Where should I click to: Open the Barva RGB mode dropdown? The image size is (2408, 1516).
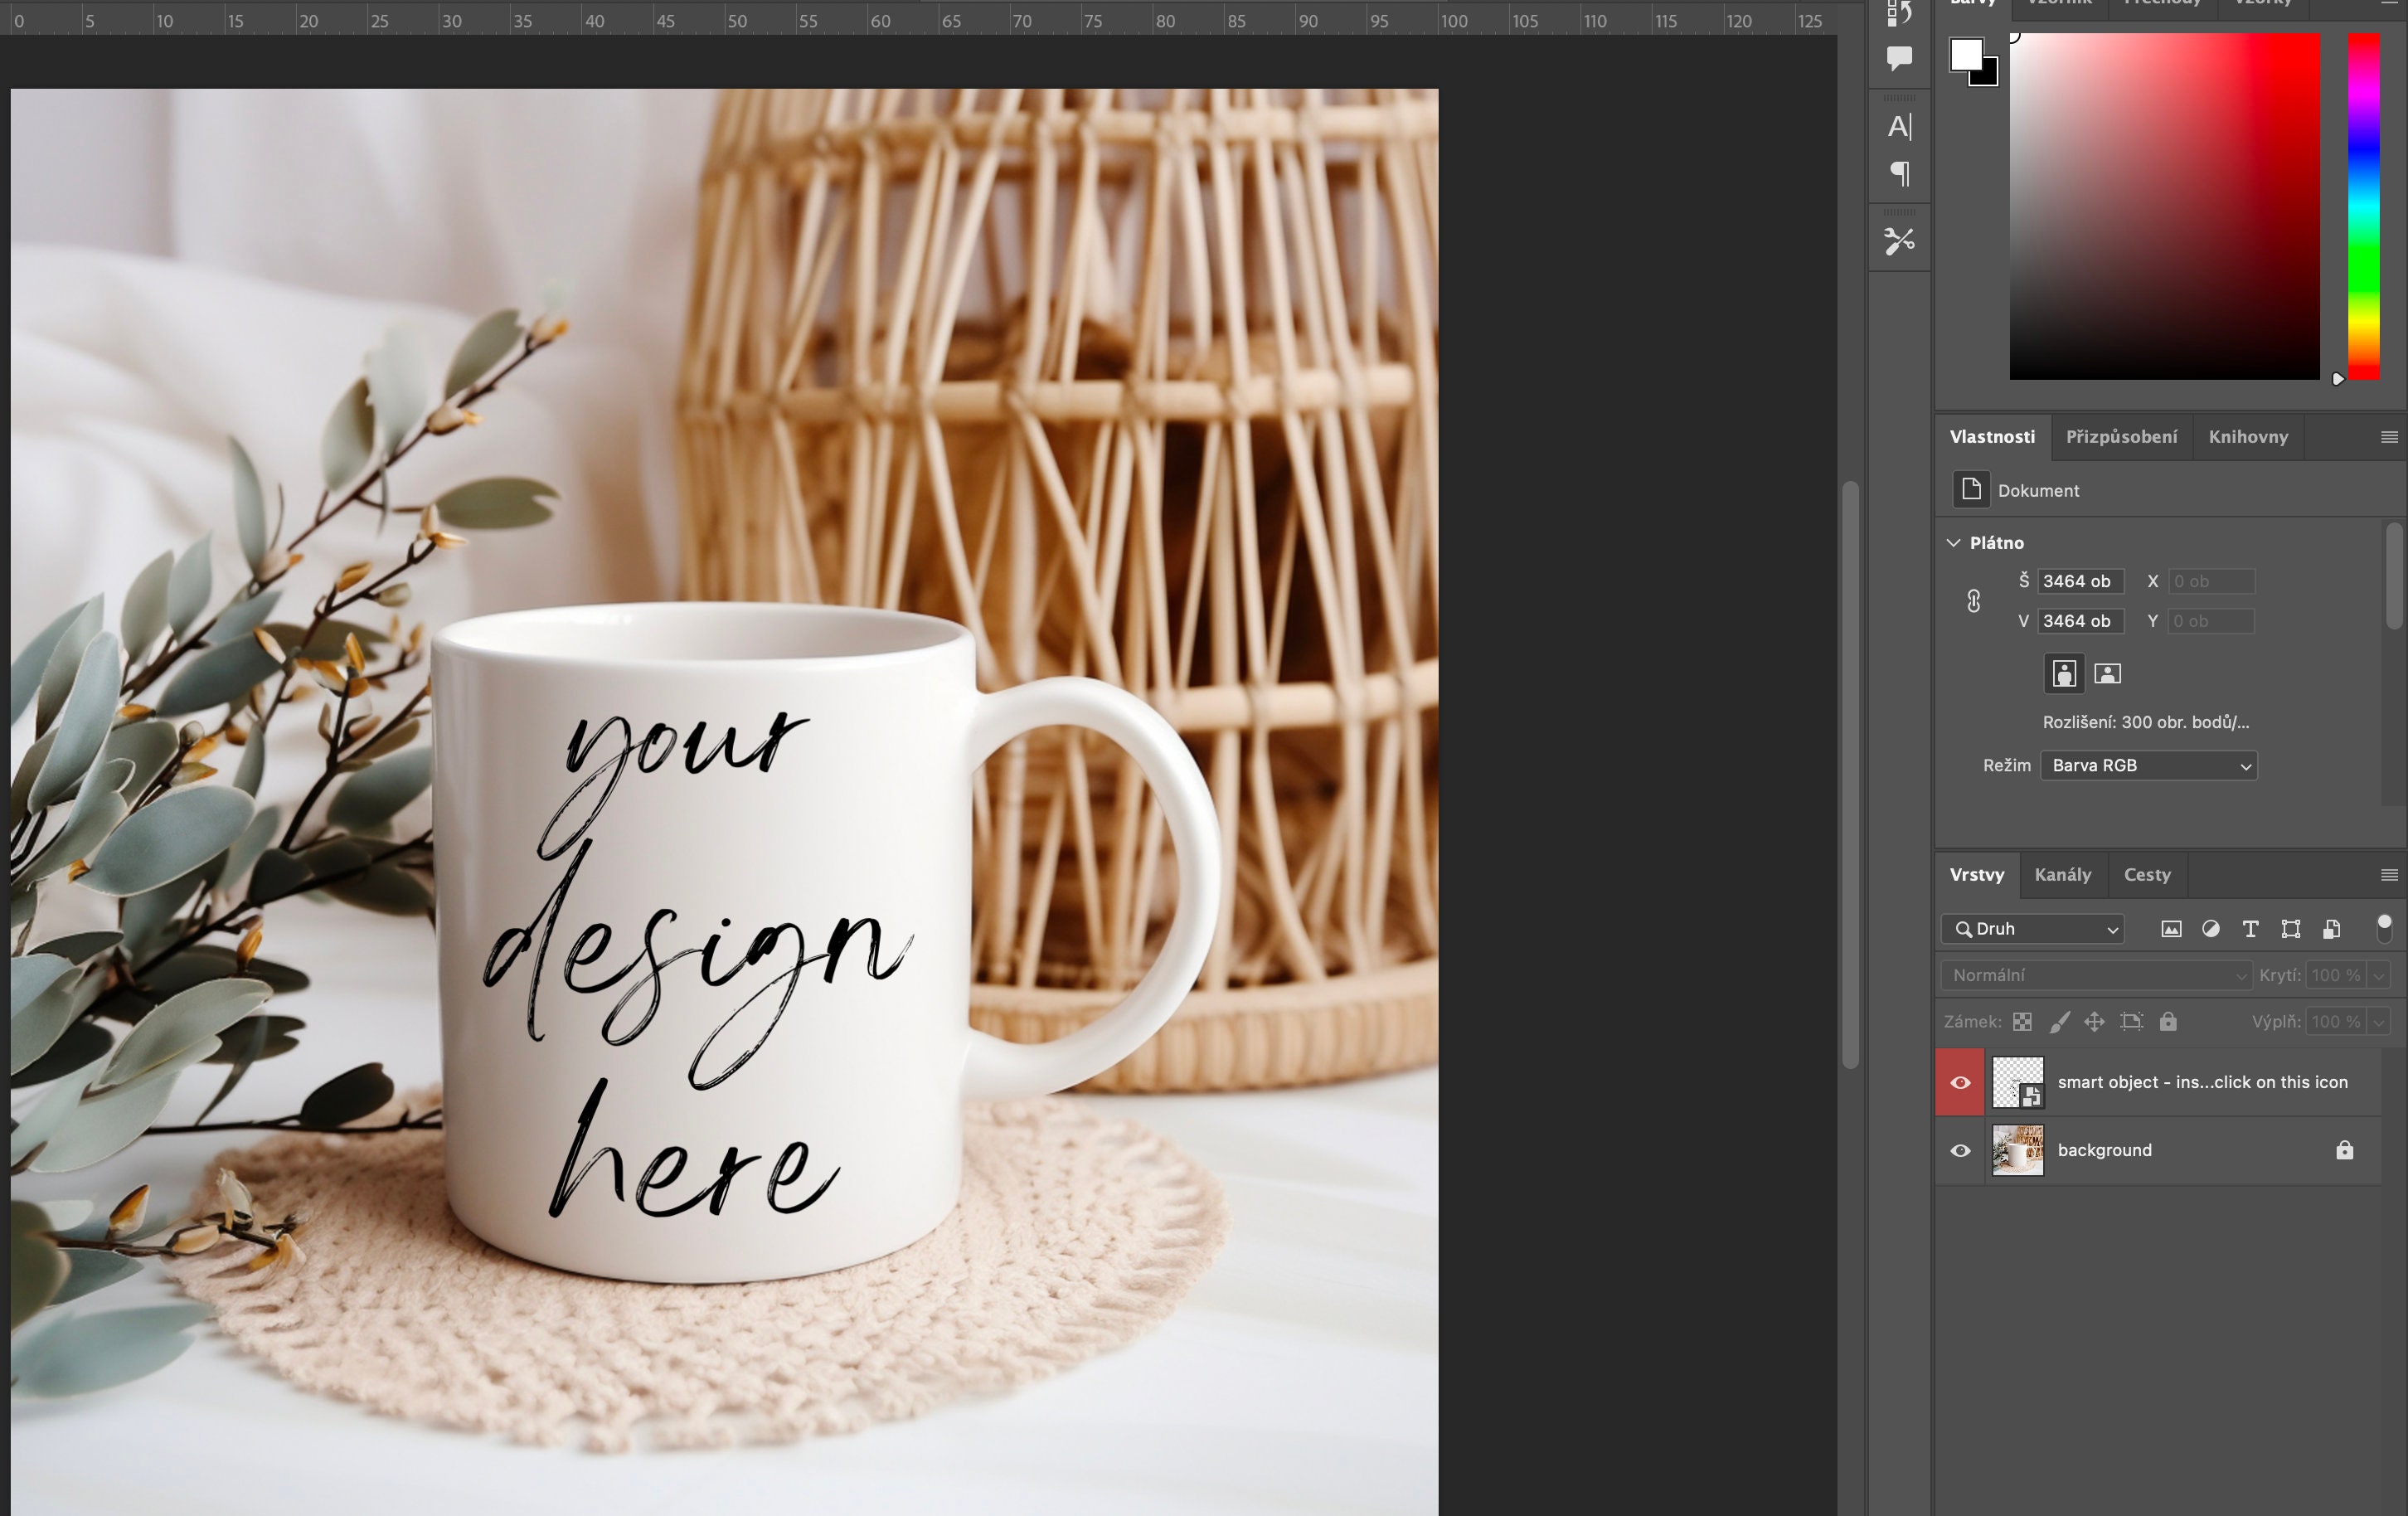coord(2148,765)
